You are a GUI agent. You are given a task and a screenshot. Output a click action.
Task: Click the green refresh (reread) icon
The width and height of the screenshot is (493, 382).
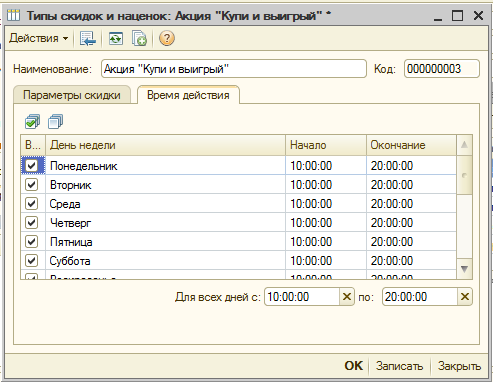pyautogui.click(x=116, y=38)
